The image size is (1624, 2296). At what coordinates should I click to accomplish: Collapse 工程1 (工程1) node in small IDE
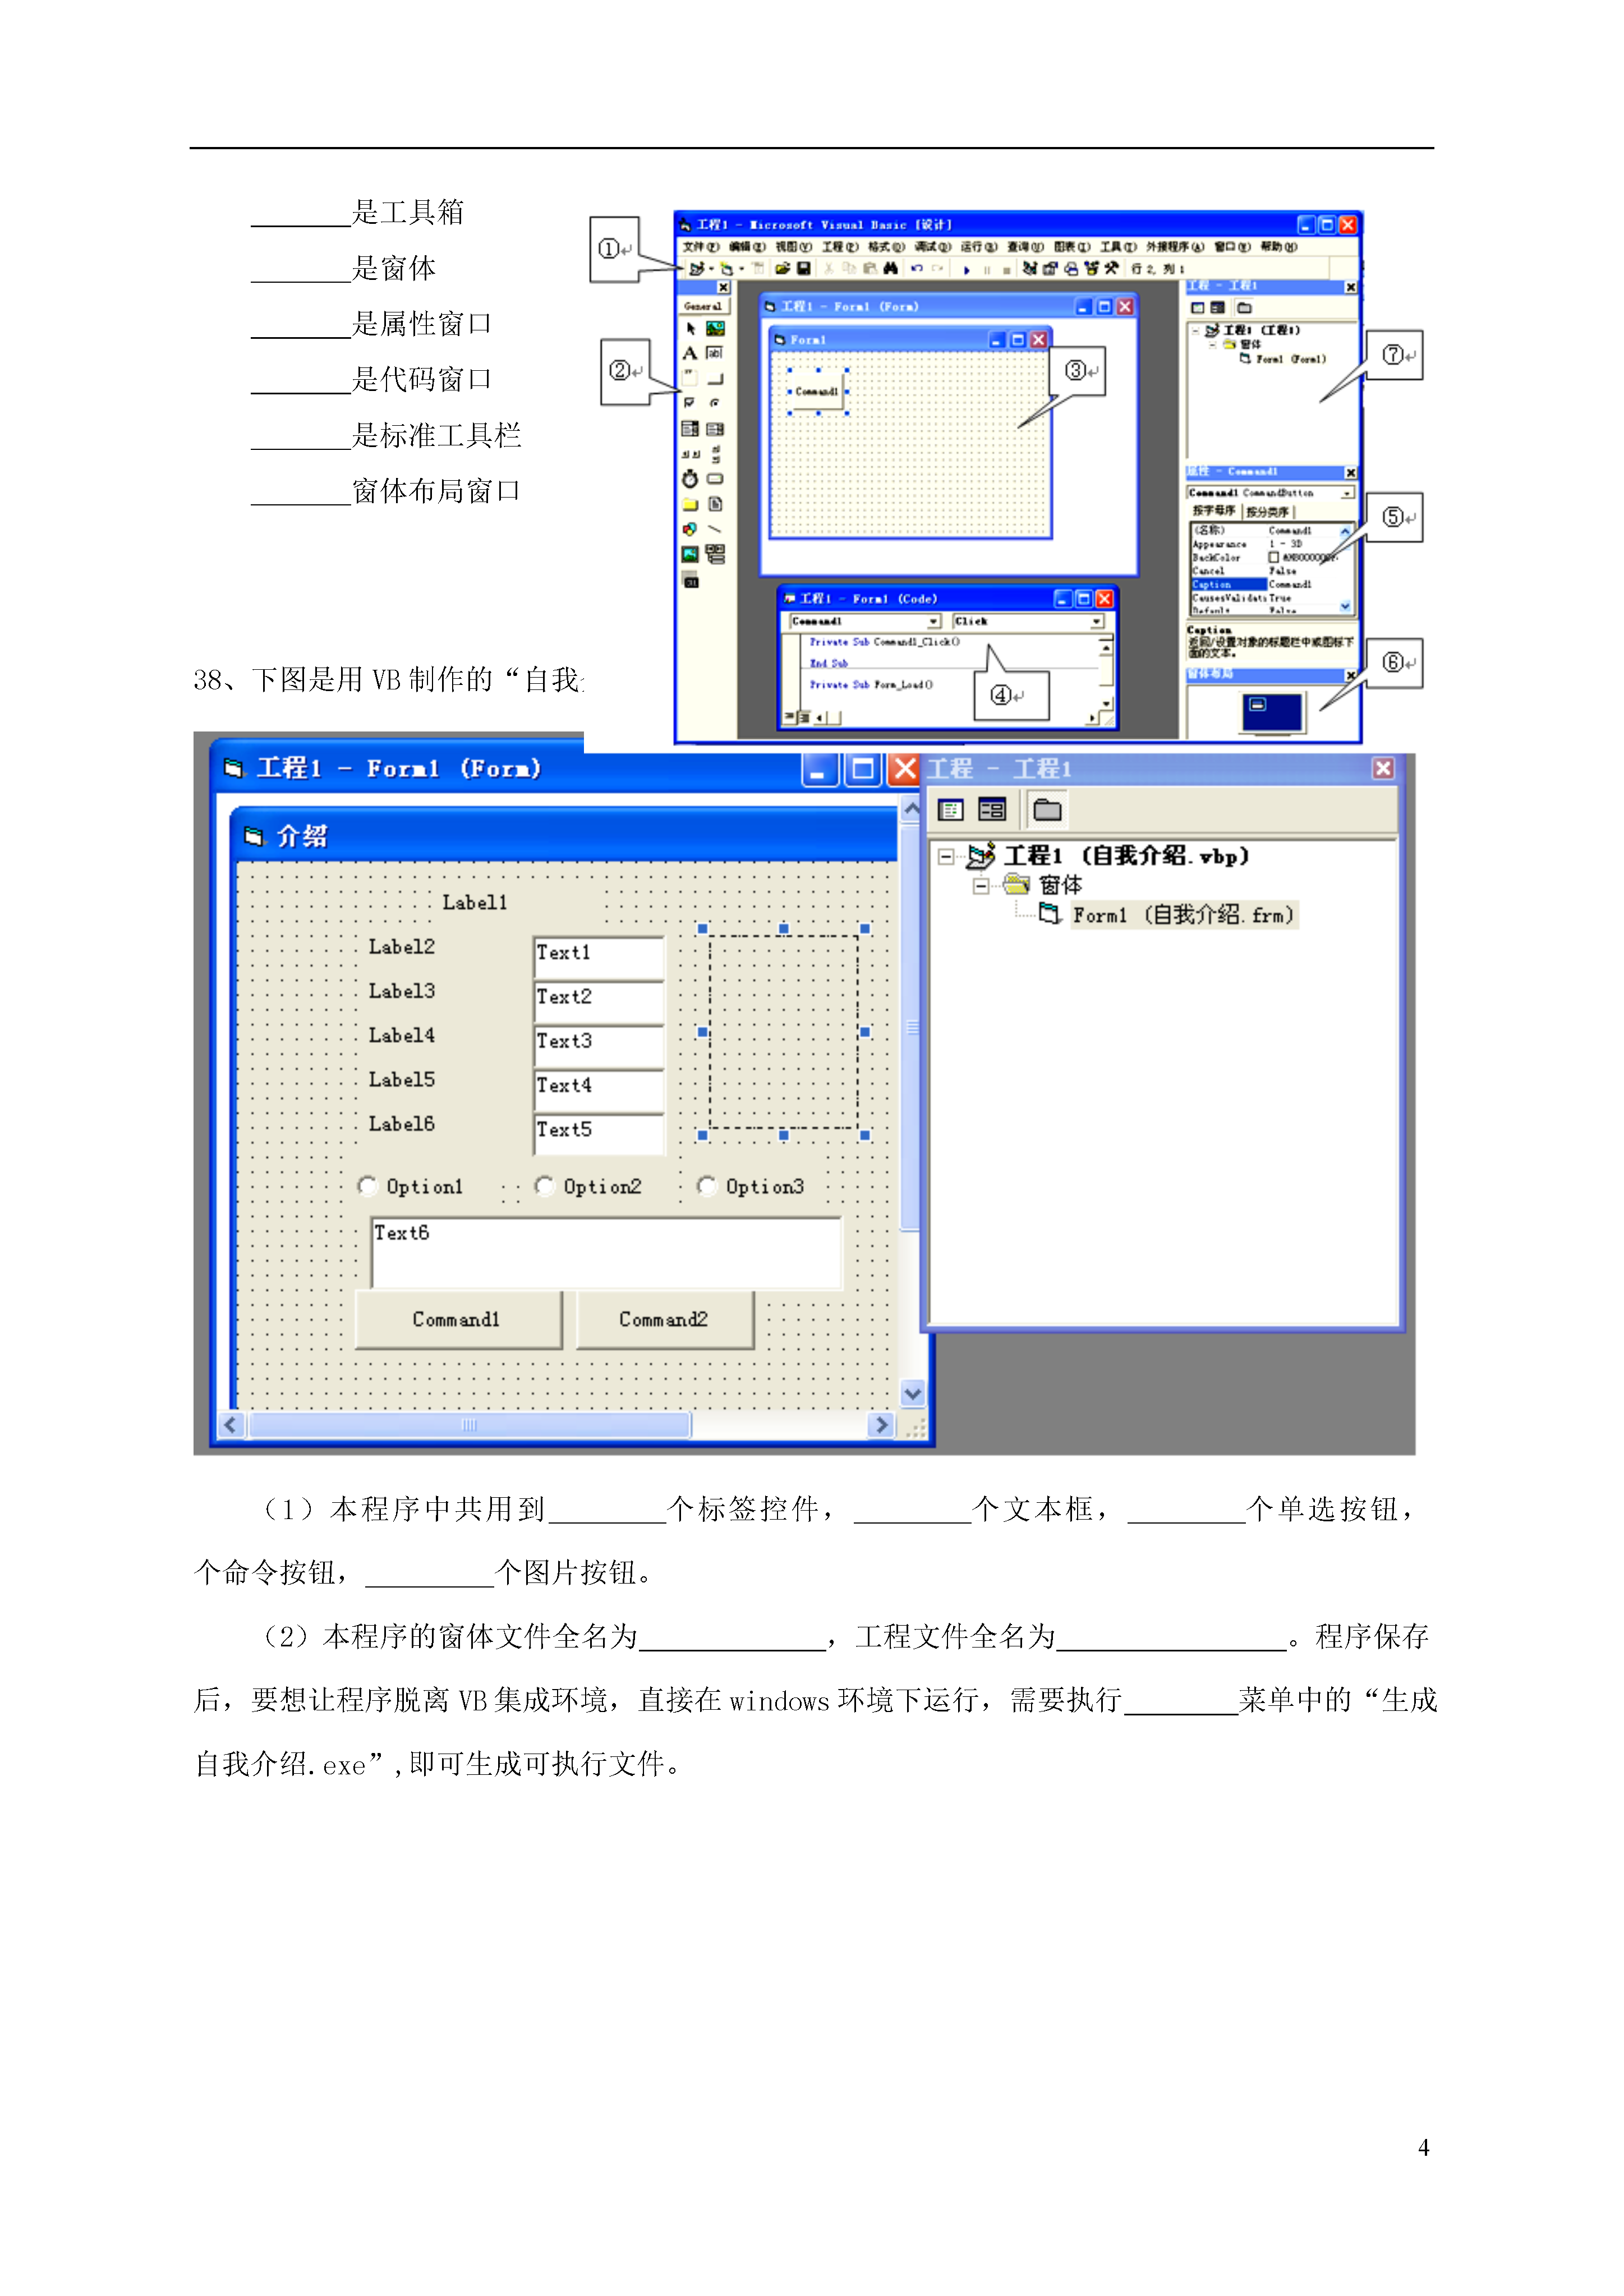click(1195, 330)
